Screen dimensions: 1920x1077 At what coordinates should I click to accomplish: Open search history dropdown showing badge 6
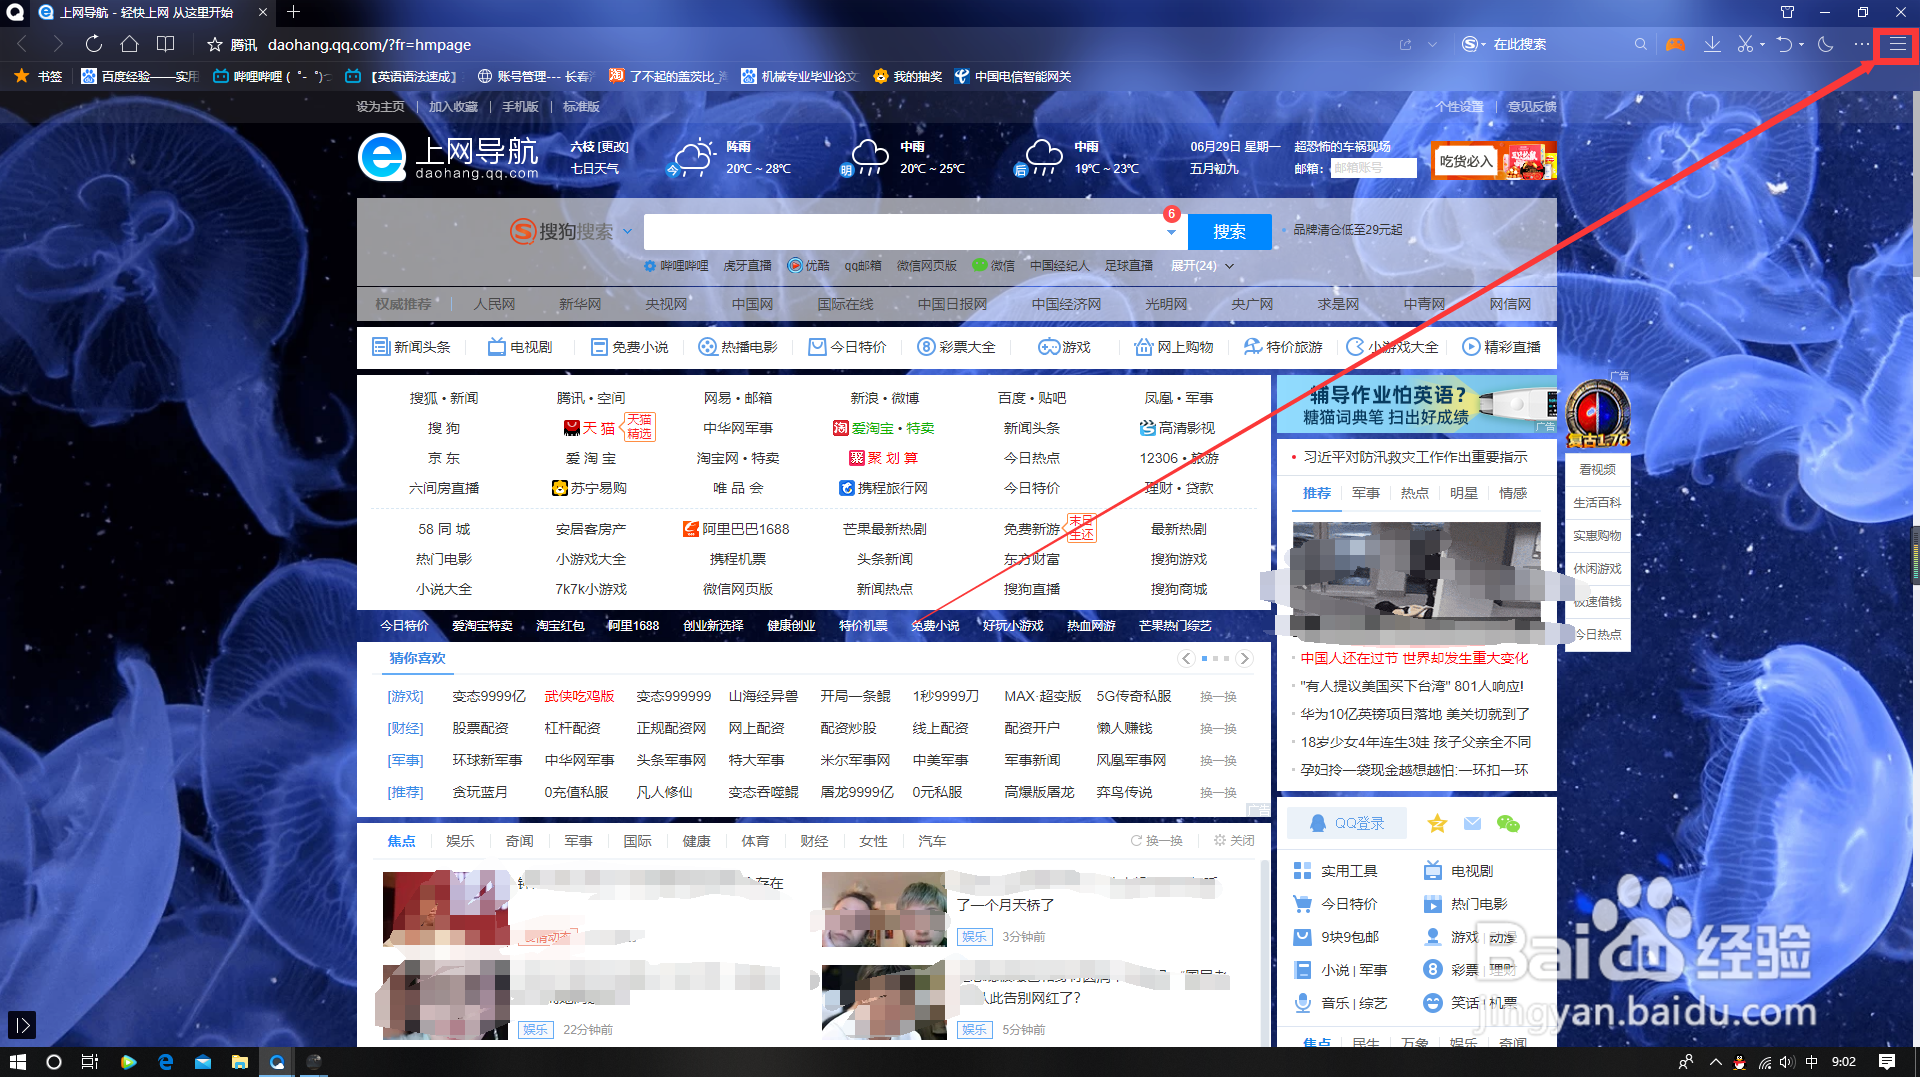(1170, 232)
